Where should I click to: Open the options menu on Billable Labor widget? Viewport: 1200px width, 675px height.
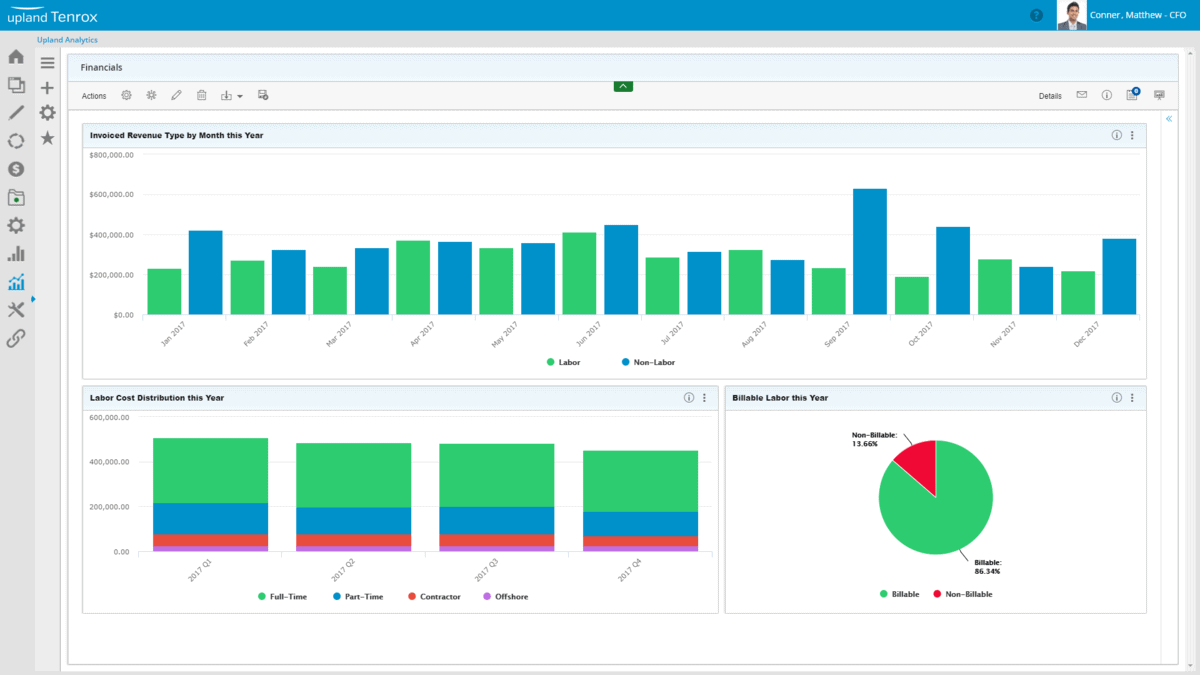point(1132,397)
